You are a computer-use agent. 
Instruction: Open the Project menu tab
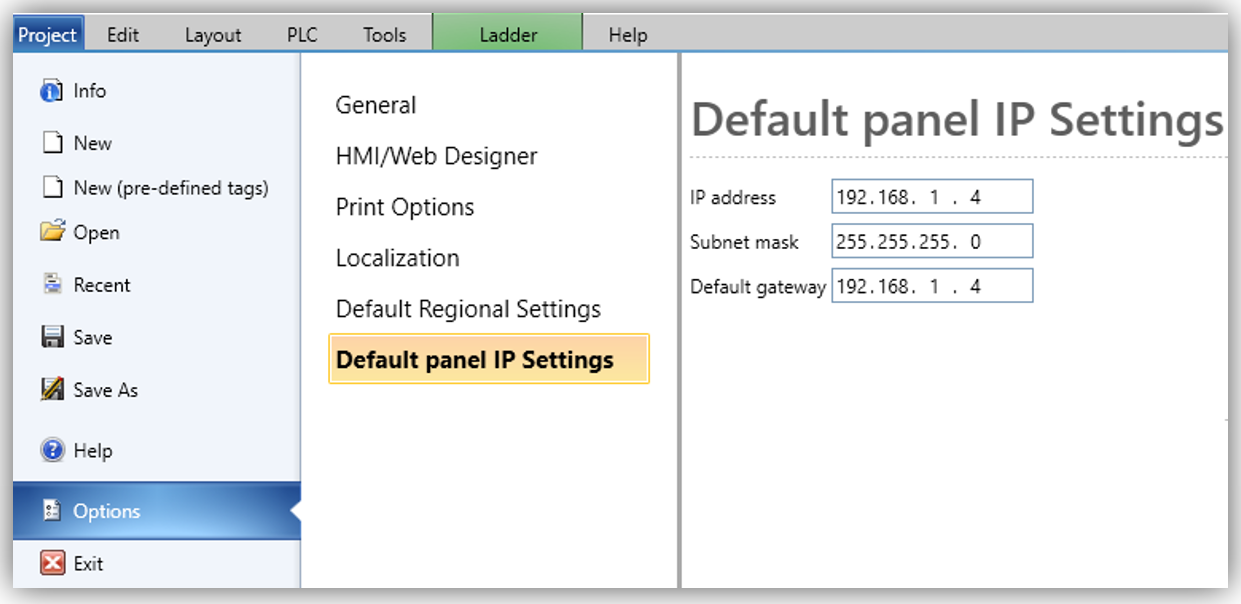[48, 34]
